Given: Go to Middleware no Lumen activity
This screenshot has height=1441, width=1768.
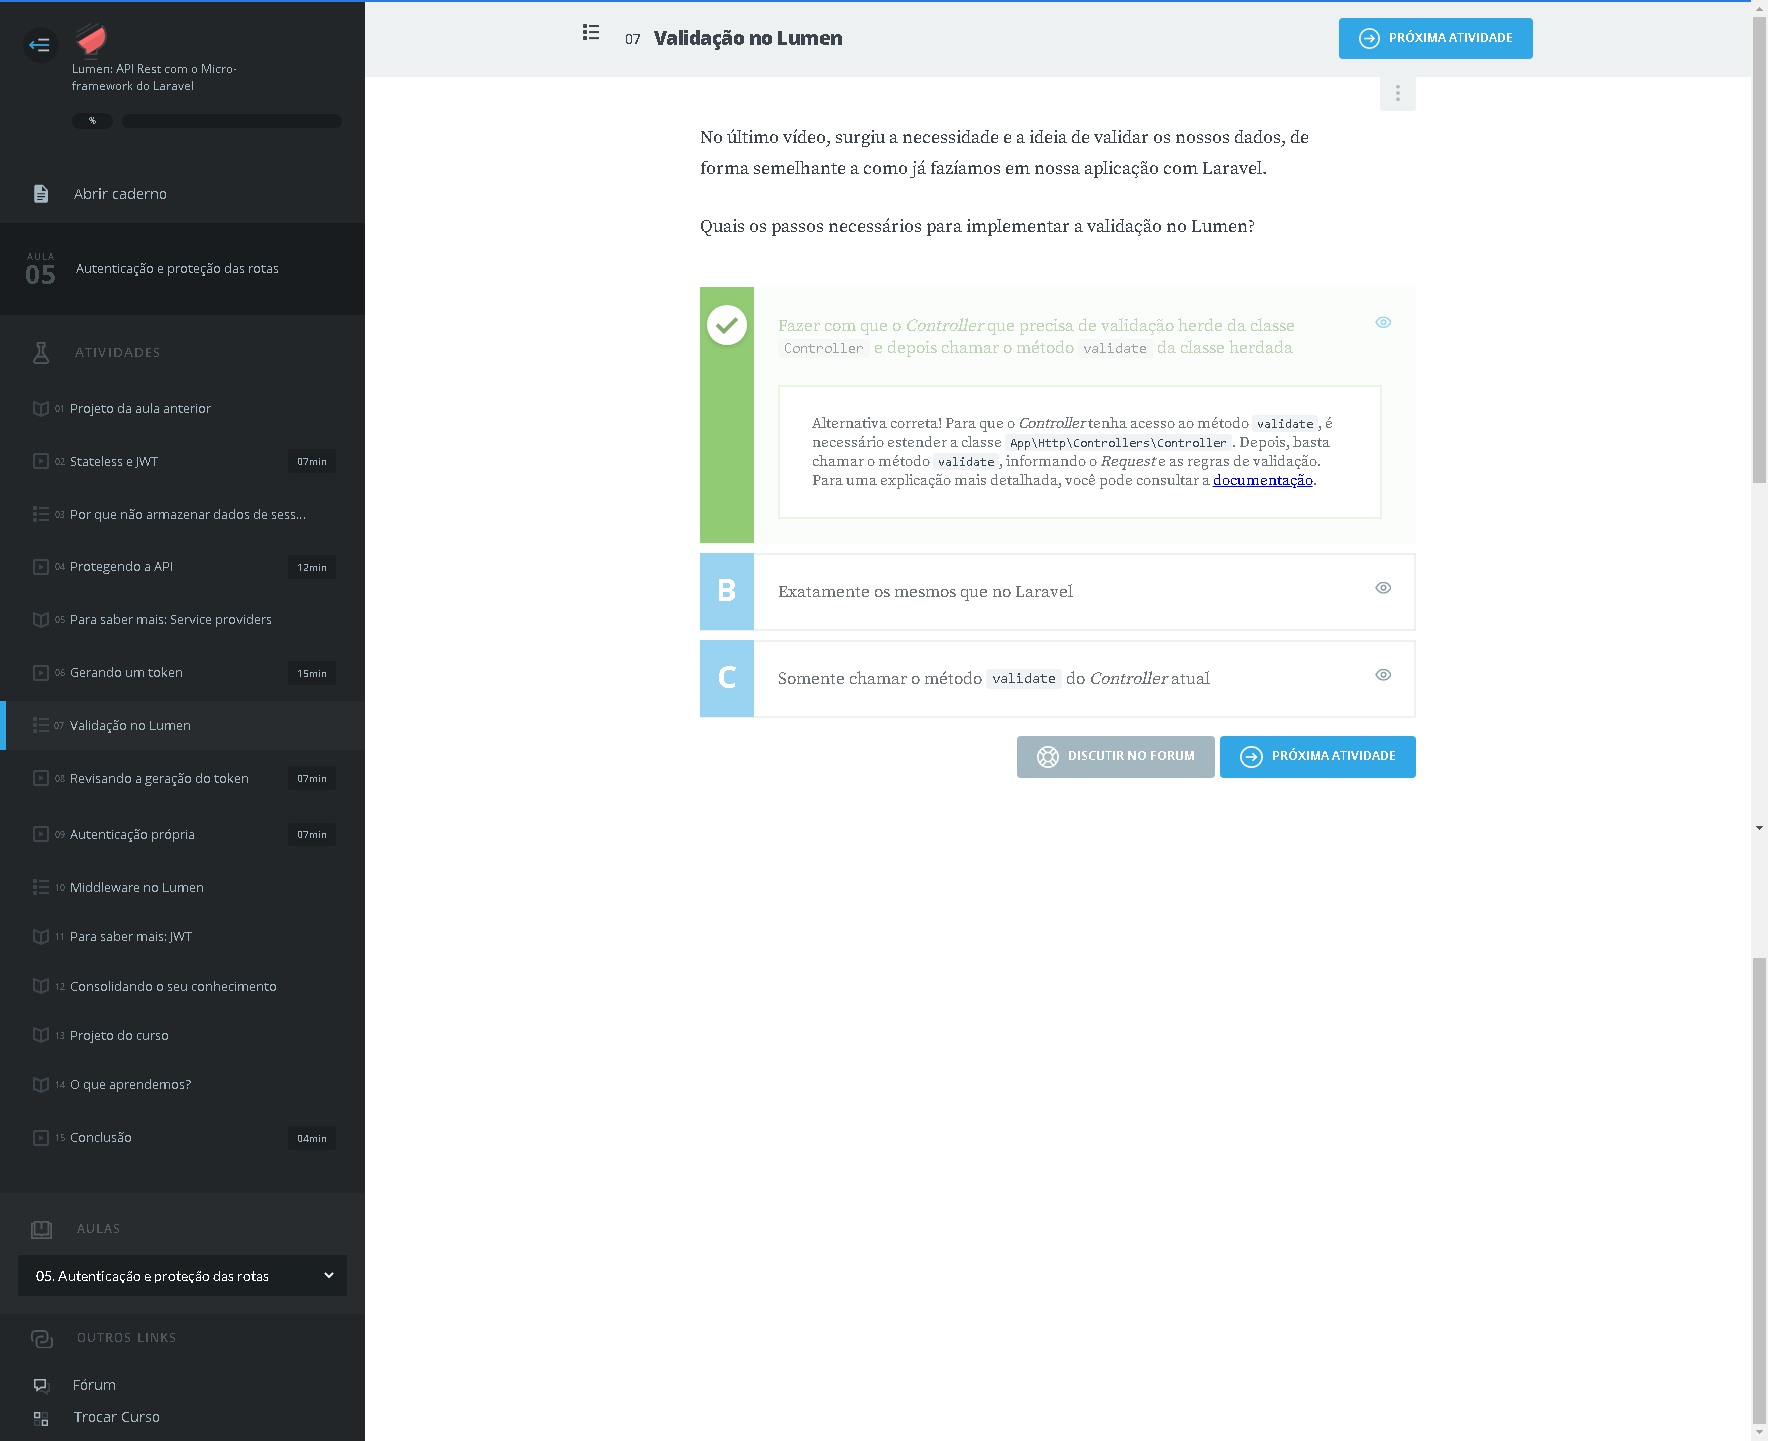Looking at the screenshot, I should tap(137, 888).
